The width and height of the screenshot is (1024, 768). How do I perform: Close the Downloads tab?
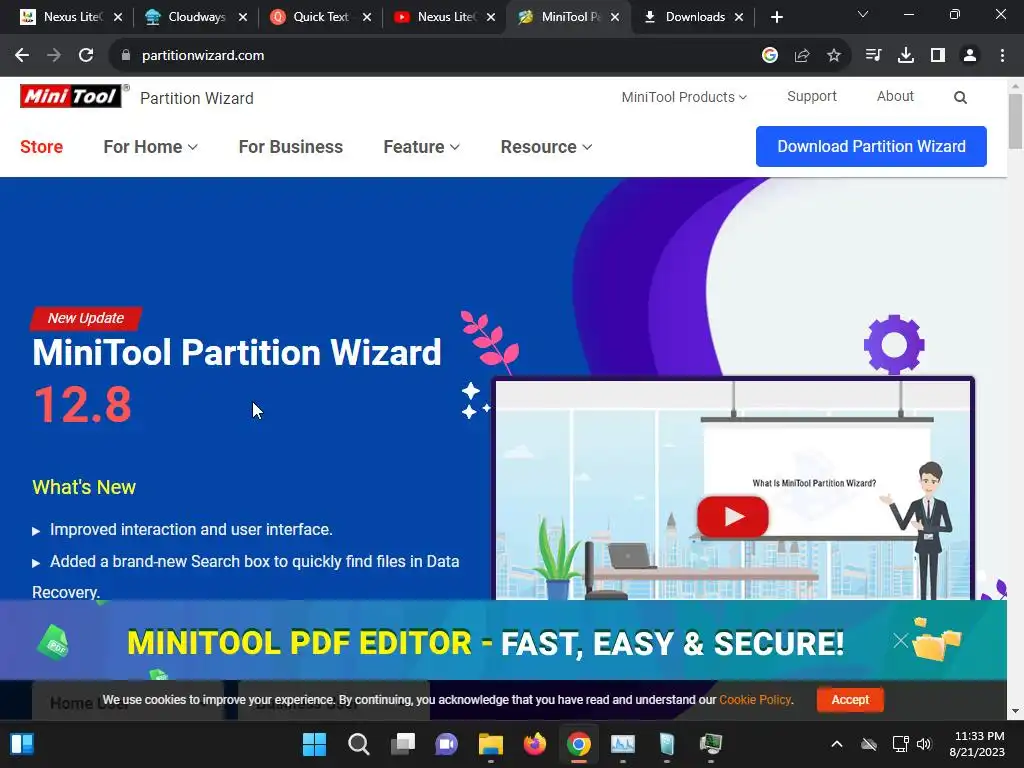coord(739,17)
